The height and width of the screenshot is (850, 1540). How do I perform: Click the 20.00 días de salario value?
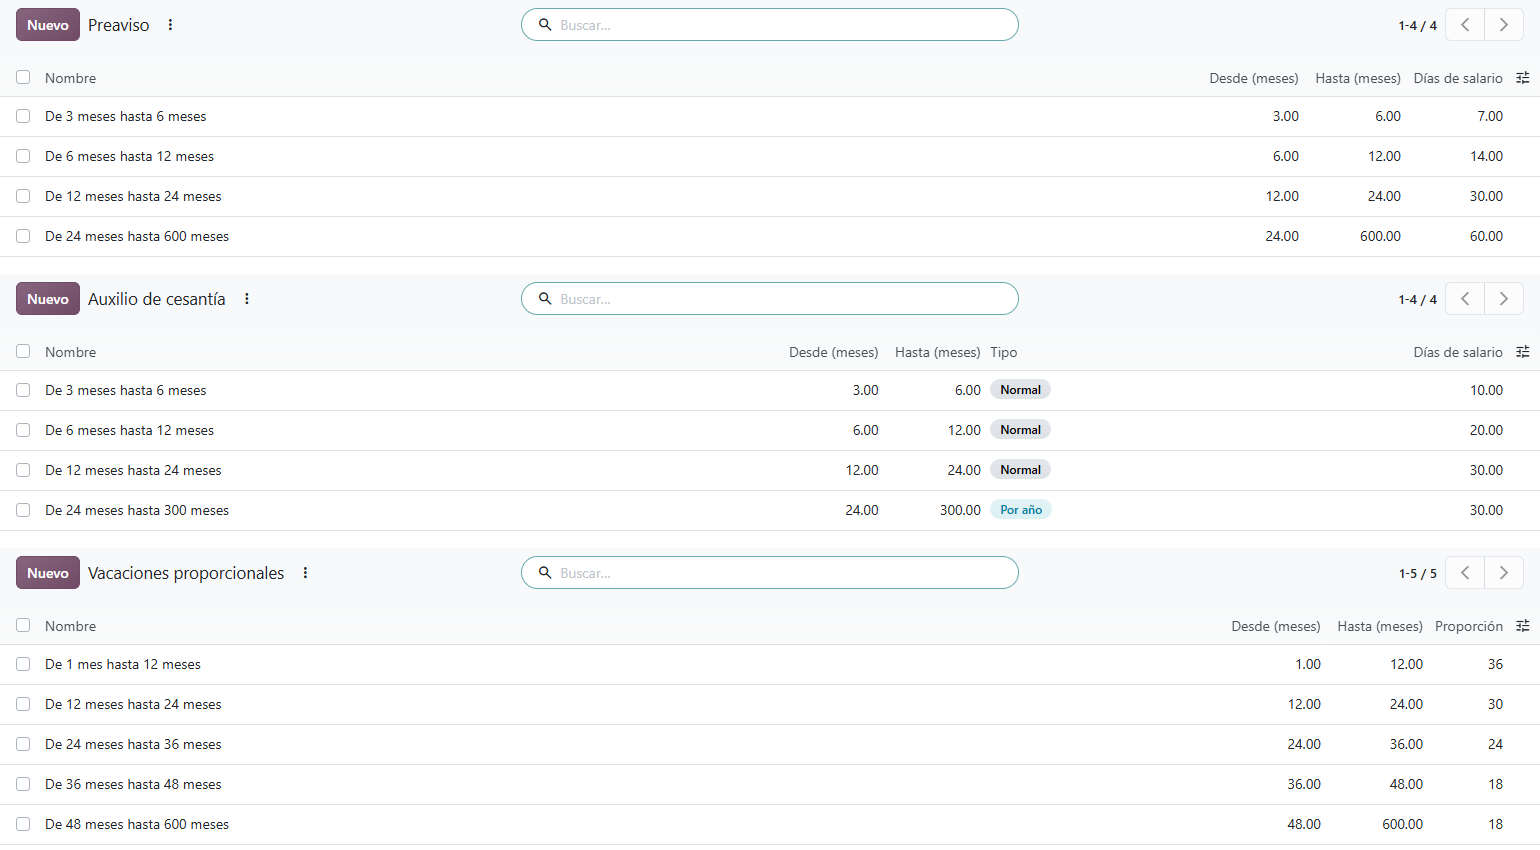pyautogui.click(x=1486, y=430)
